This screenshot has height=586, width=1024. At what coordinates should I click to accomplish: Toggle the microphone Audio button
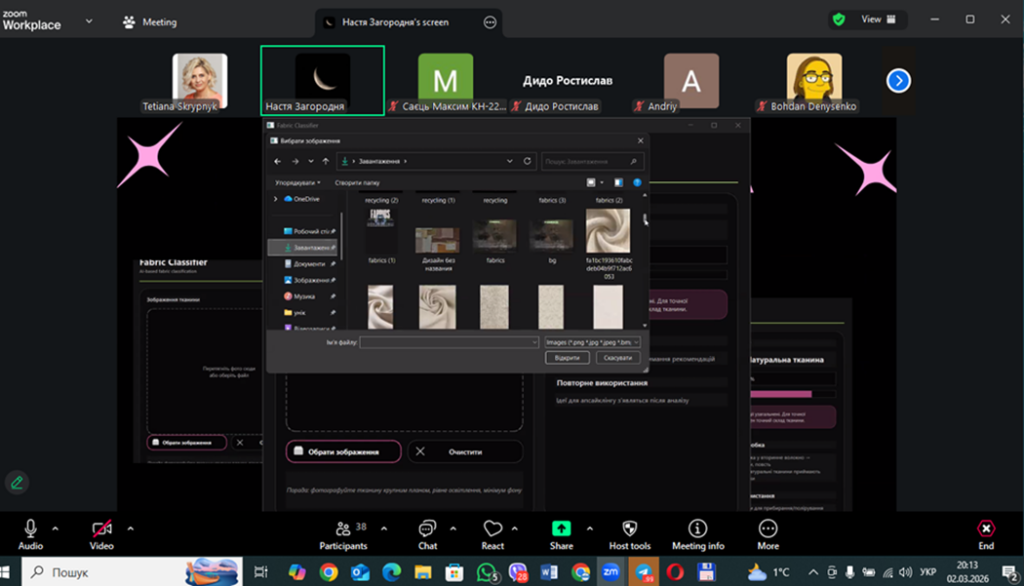tap(30, 530)
